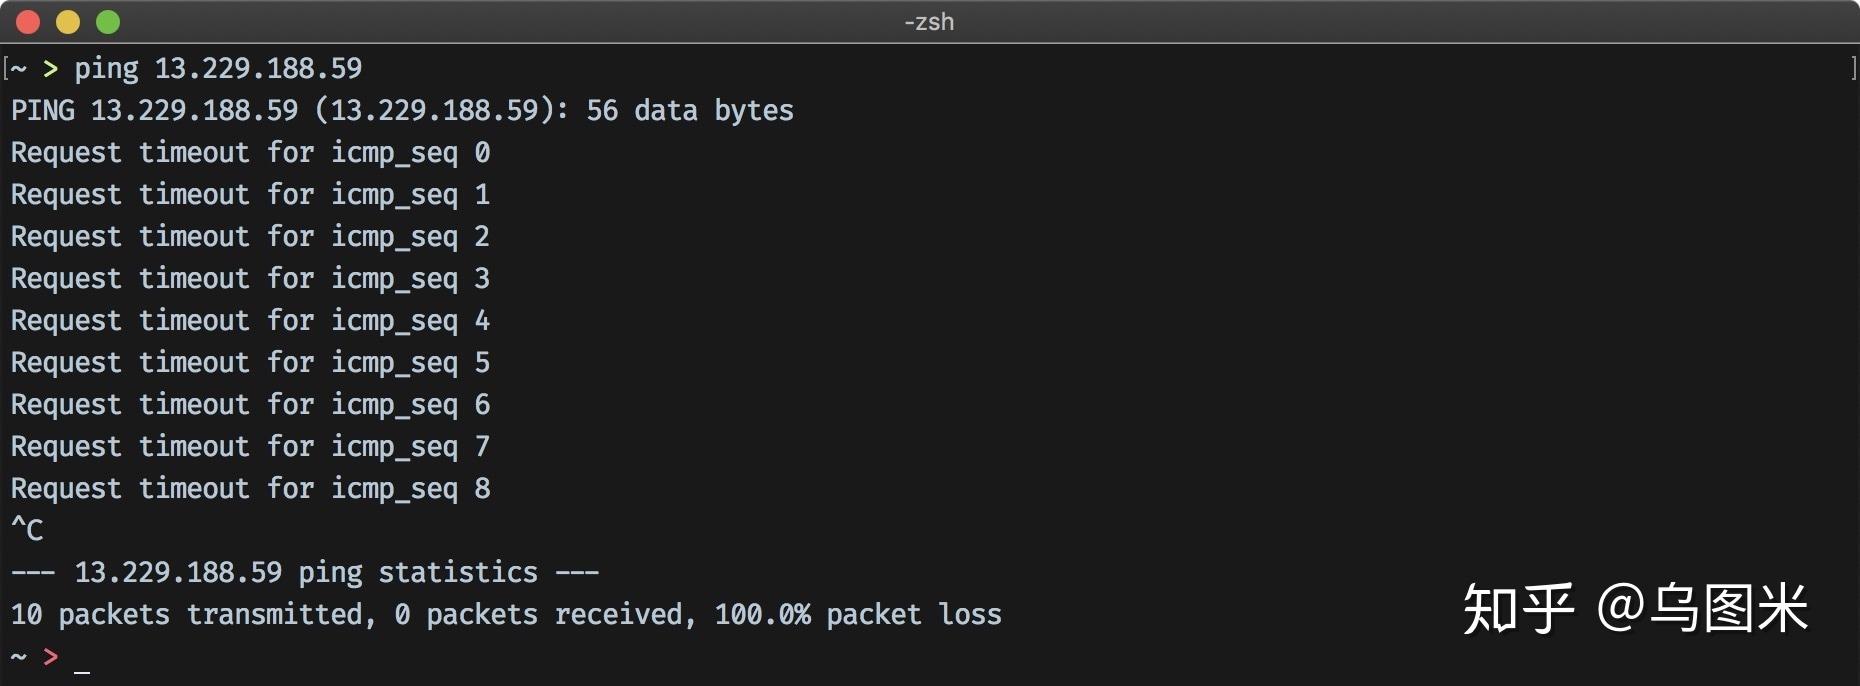Click the tilde on the bottom prompt
This screenshot has width=1860, height=686.
(18, 656)
